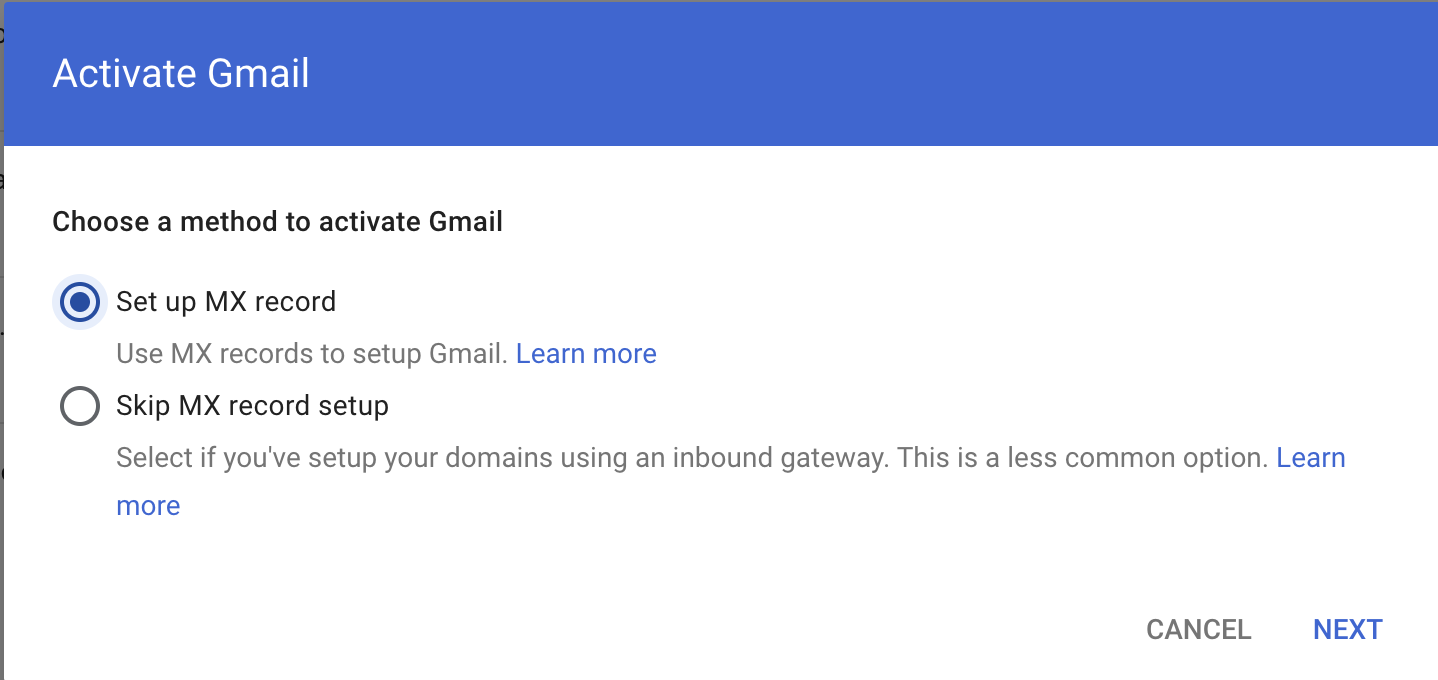Screen dimensions: 1438x680
Task: Choose the MX records activation method
Action: [80, 301]
